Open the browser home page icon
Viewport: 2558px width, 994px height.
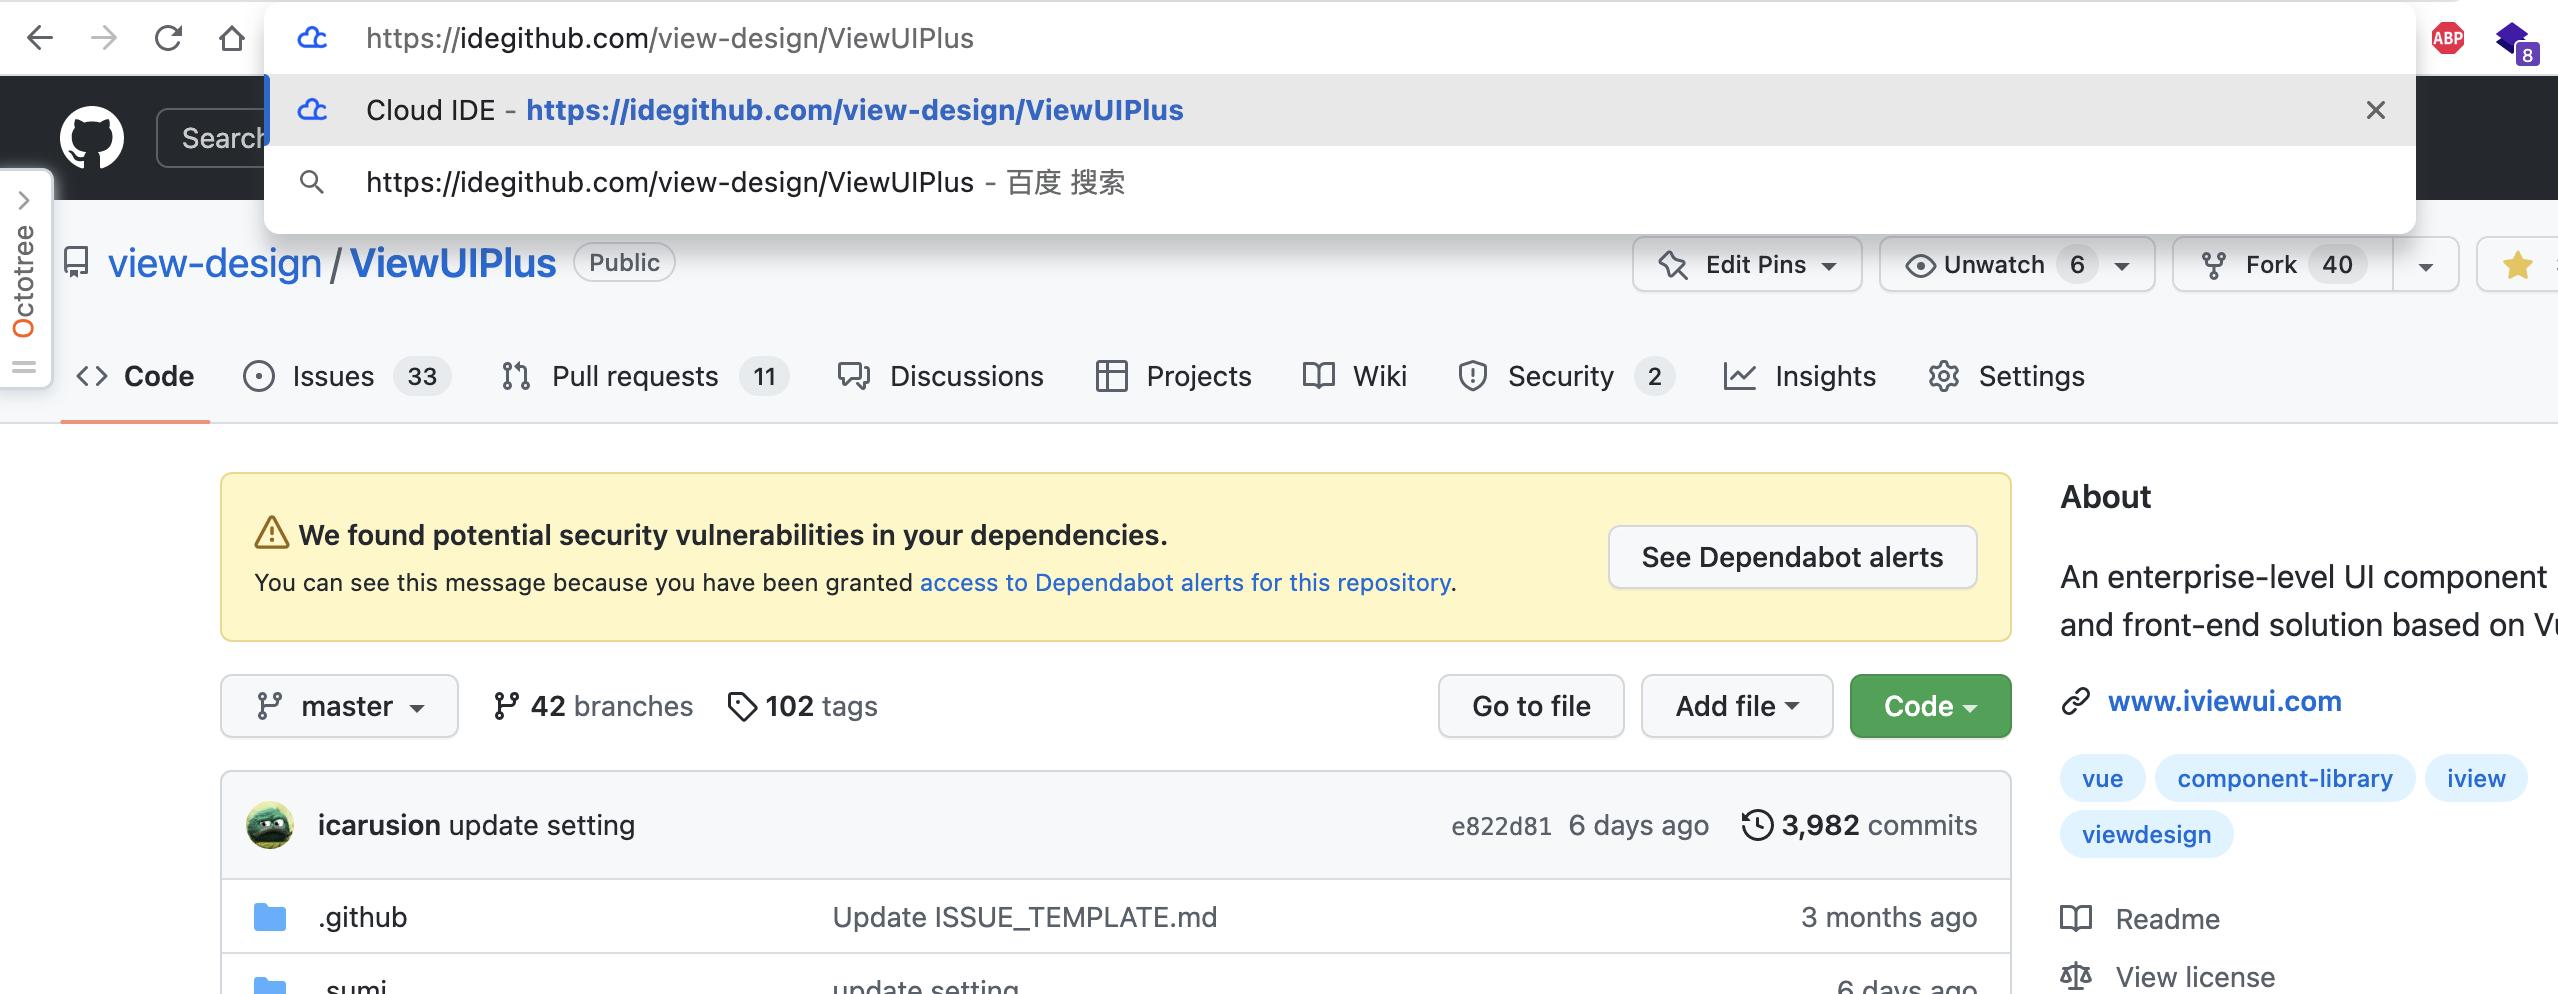(x=232, y=38)
